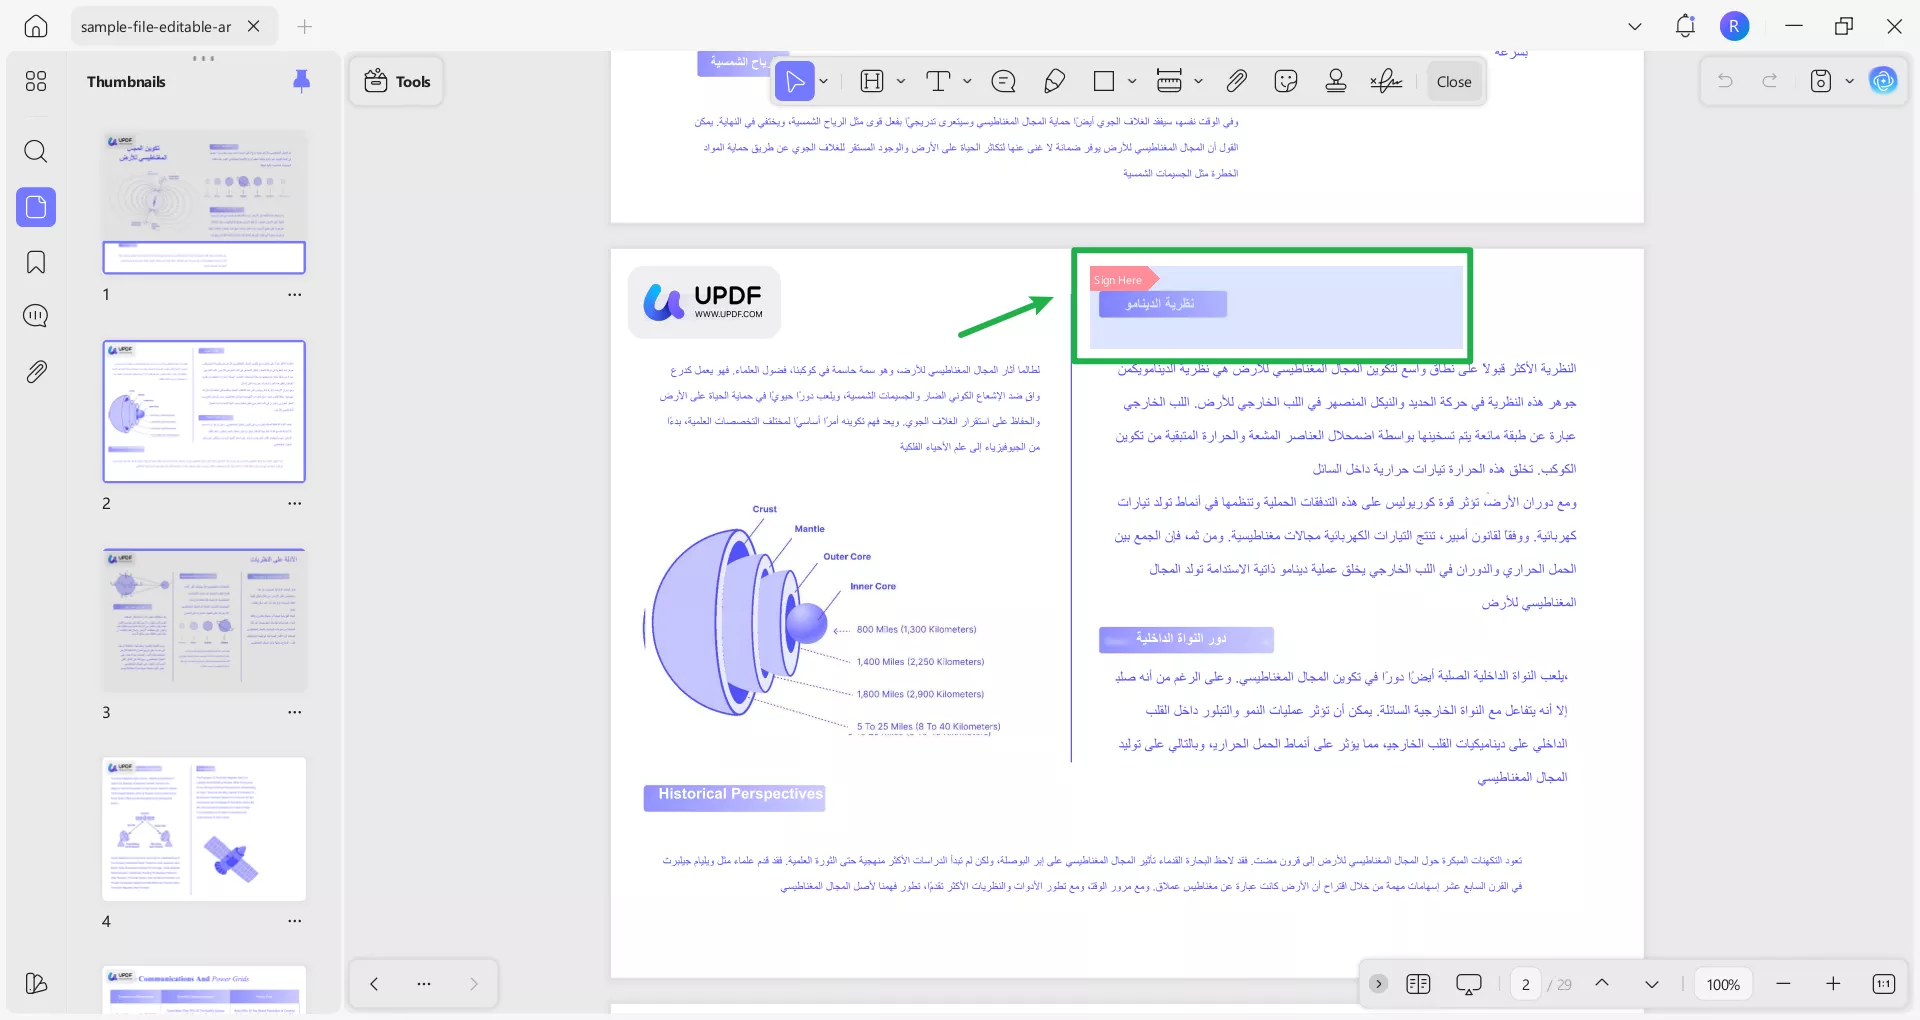1920x1020 pixels.
Task: Open a new tab with plus icon
Action: [305, 27]
